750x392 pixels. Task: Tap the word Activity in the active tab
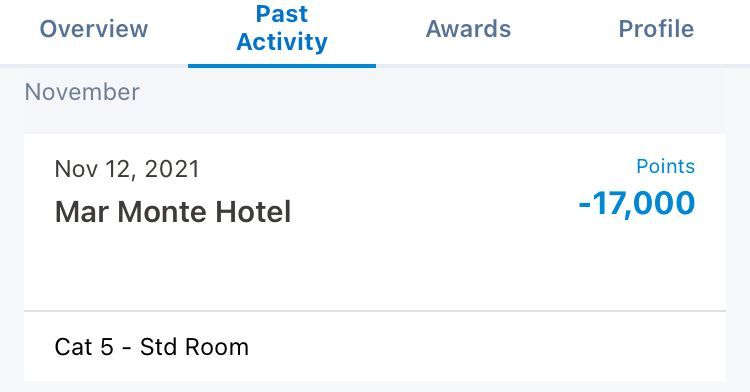(282, 42)
